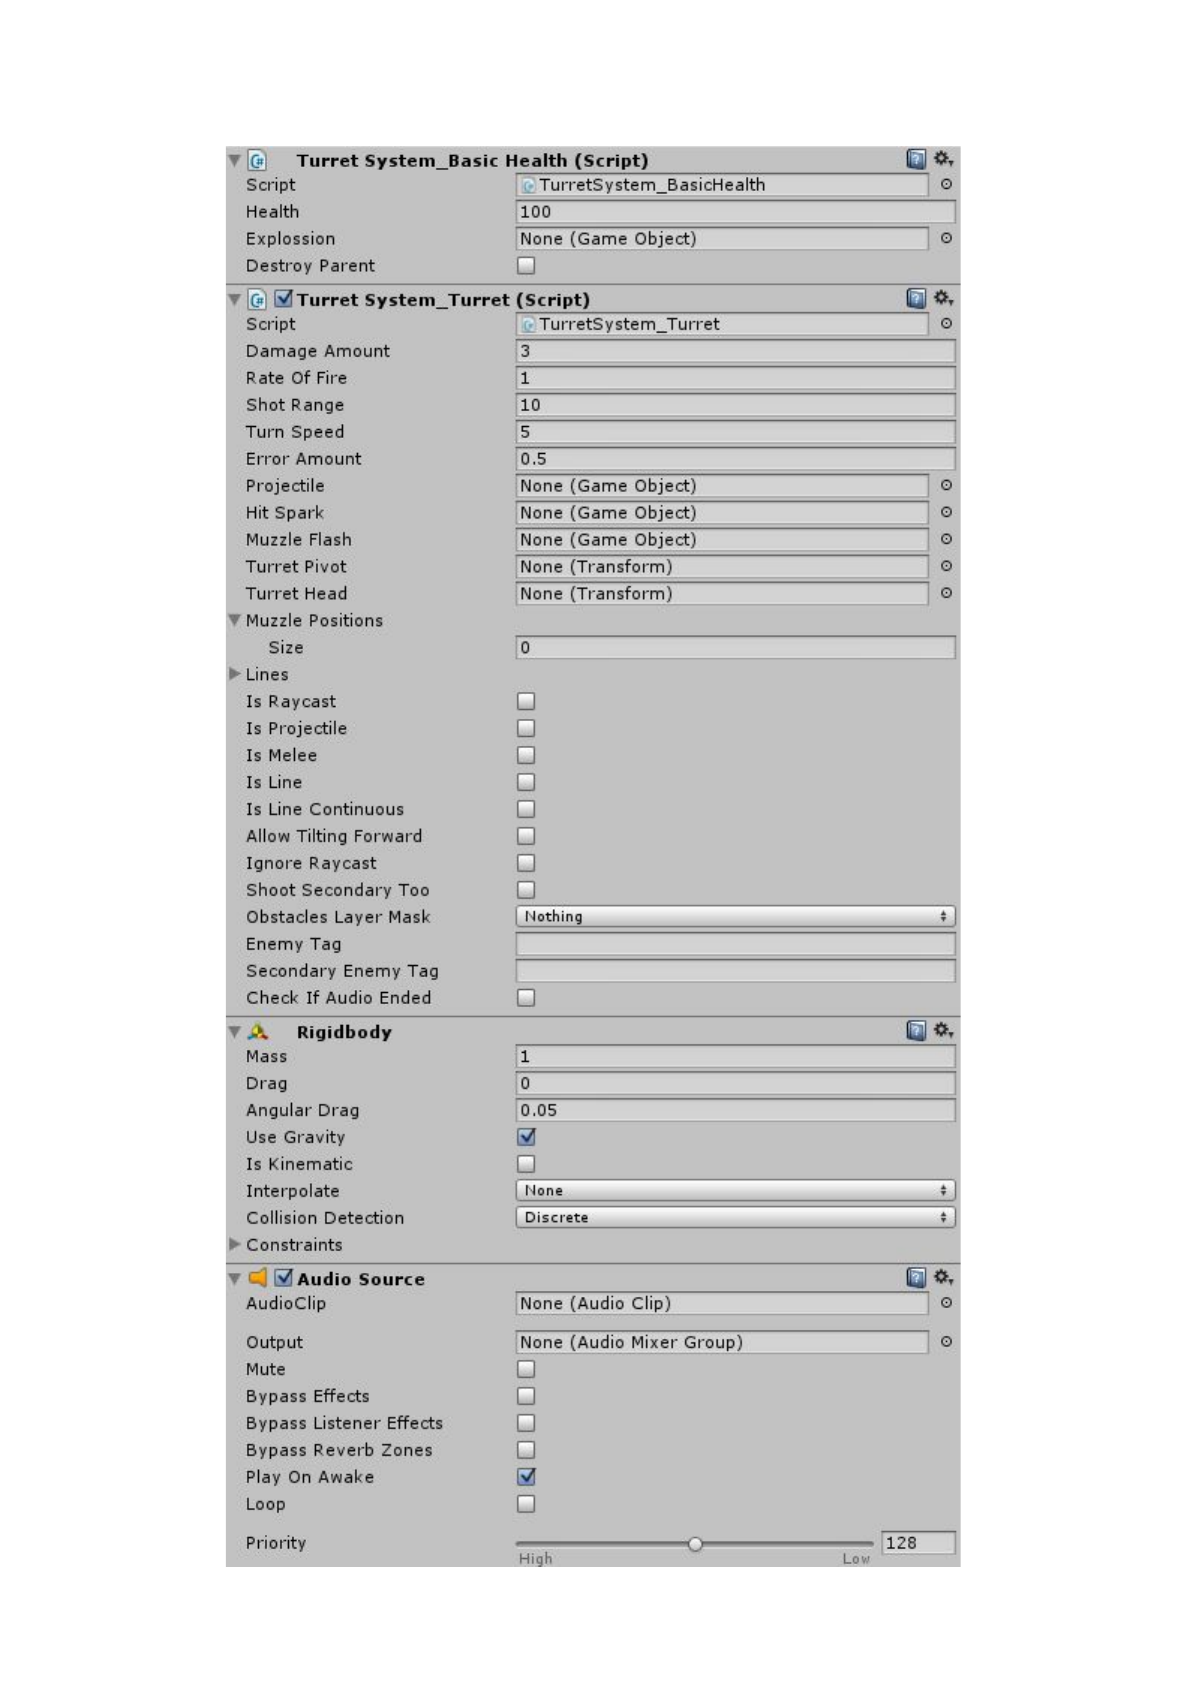The width and height of the screenshot is (1188, 1682).
Task: Toggle Shoot Secondary Too checkbox
Action: pos(526,890)
